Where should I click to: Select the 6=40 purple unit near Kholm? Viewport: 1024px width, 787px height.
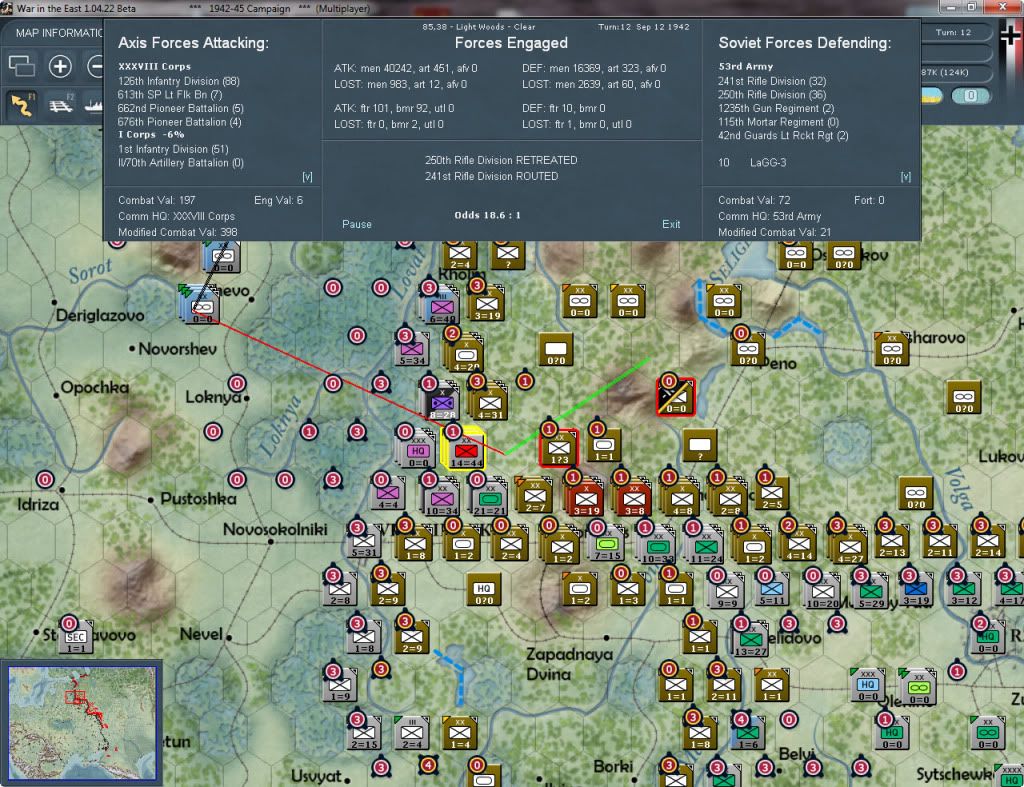coord(441,305)
